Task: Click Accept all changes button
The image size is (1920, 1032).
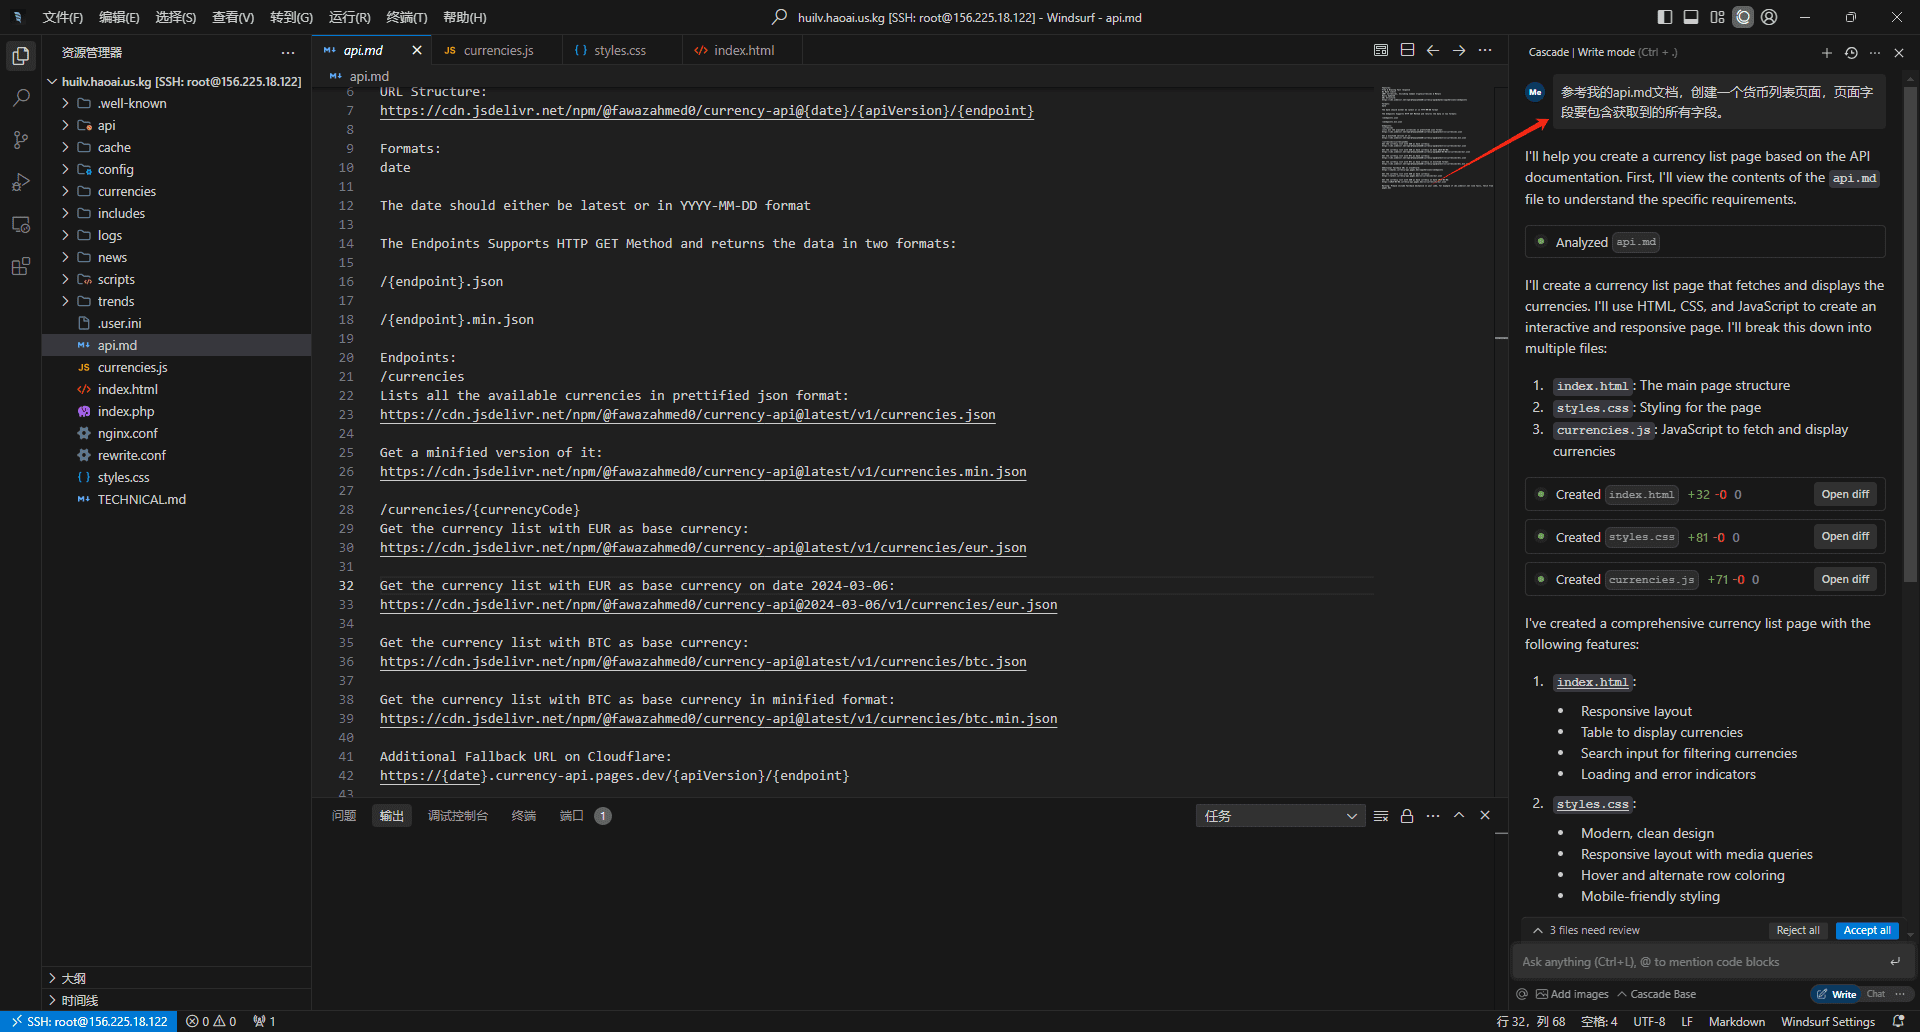Action: pos(1867,930)
